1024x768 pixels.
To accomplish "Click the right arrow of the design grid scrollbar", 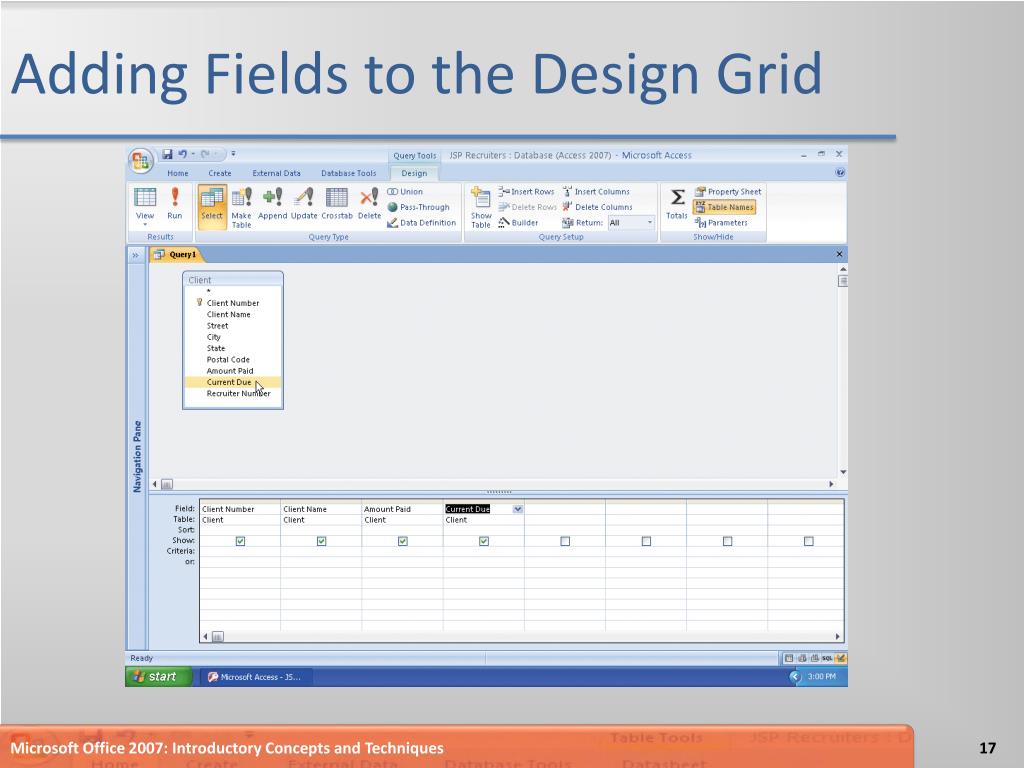I will pyautogui.click(x=837, y=636).
